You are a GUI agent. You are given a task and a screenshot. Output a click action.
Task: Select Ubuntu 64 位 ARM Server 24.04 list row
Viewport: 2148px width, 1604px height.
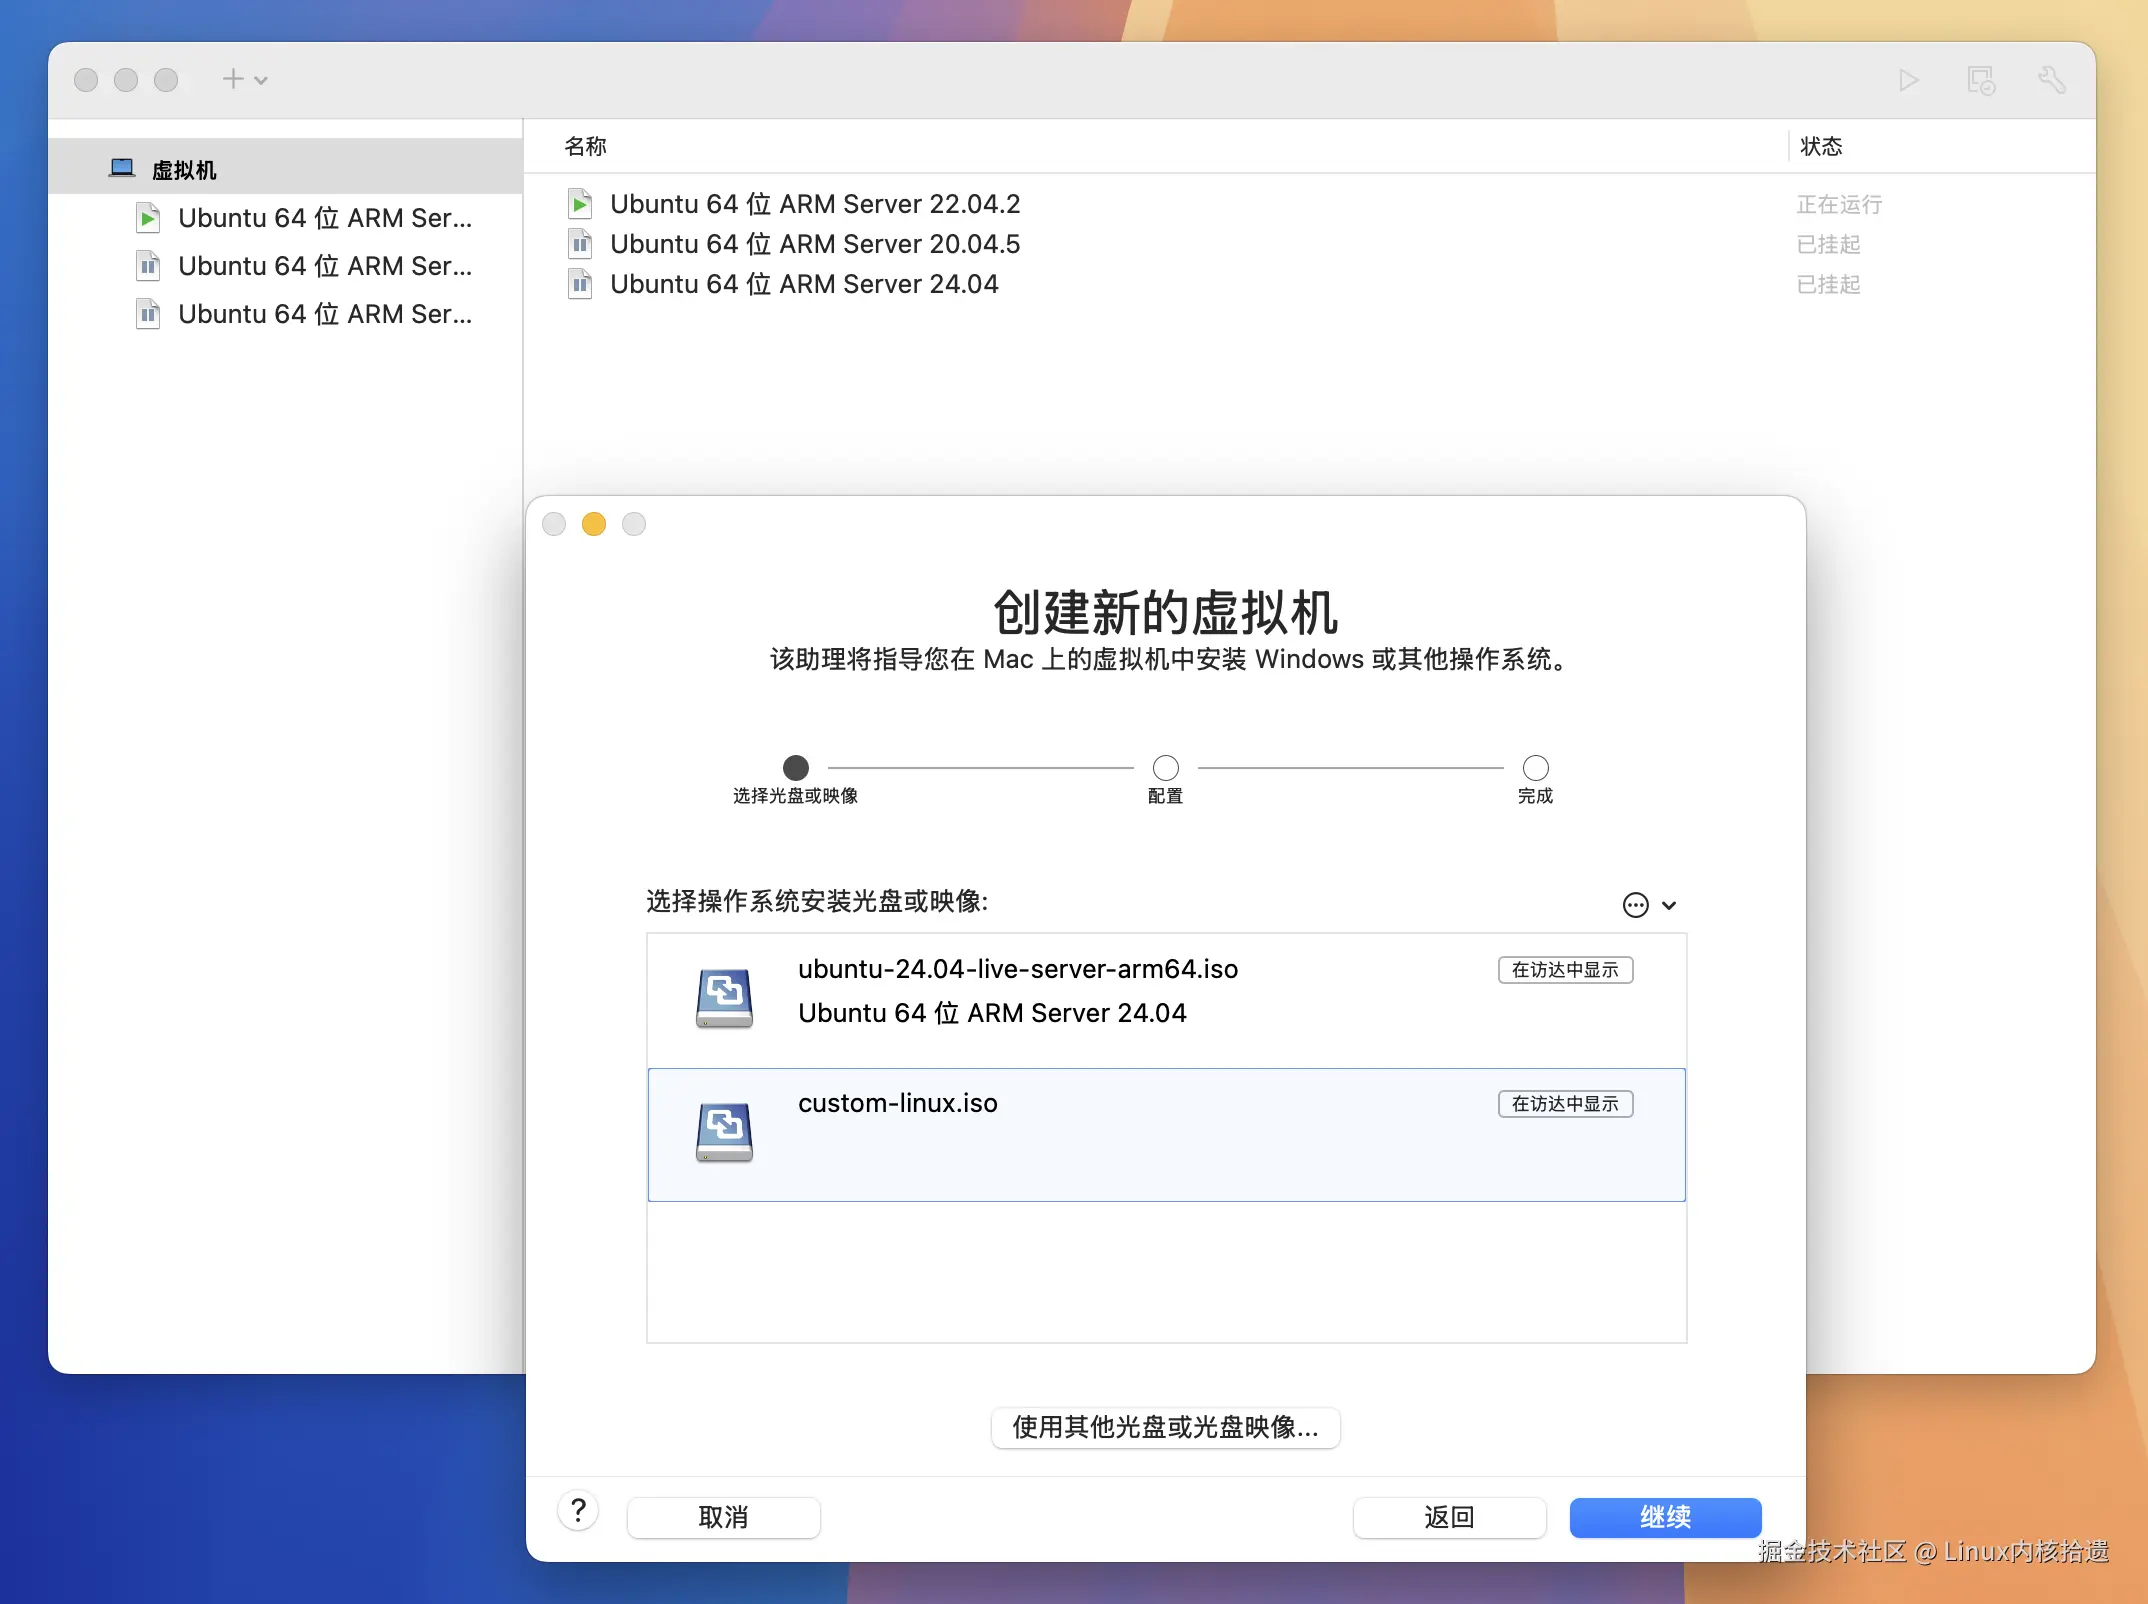(803, 284)
